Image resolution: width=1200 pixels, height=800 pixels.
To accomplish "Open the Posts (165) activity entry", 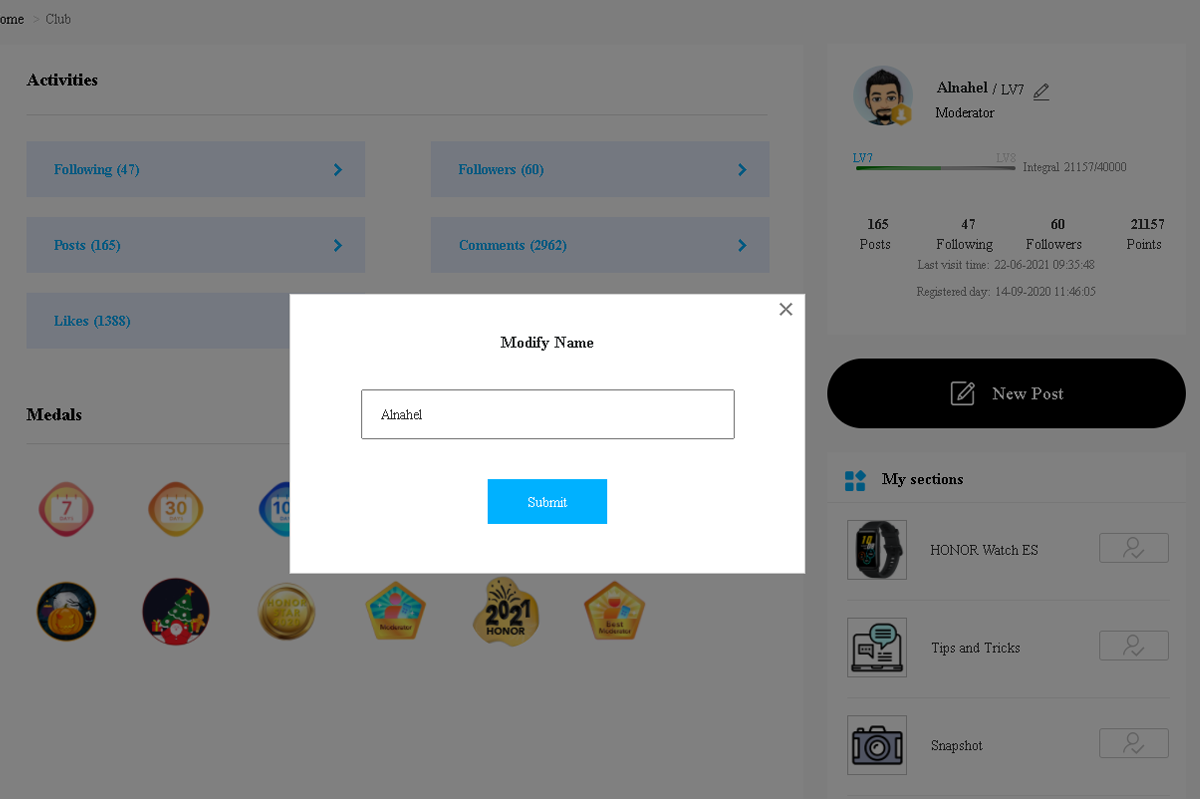I will (196, 245).
